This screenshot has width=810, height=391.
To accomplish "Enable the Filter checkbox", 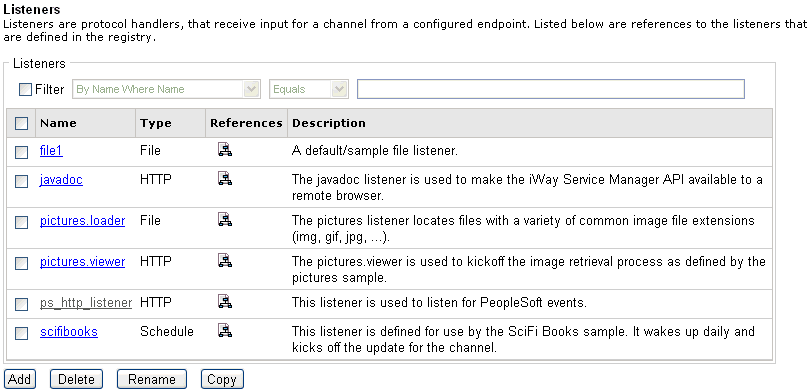I will coord(25,89).
